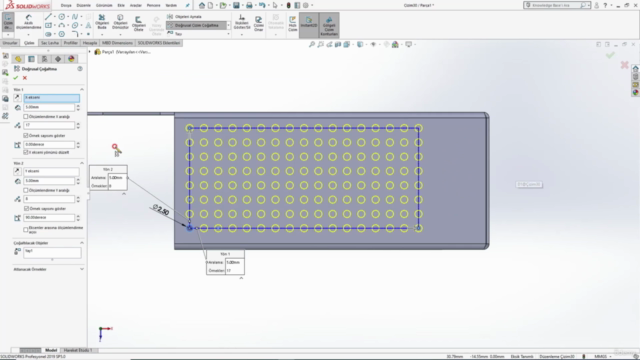The height and width of the screenshot is (360, 640).
Task: Open the Araçlar menu
Action: click(136, 5)
